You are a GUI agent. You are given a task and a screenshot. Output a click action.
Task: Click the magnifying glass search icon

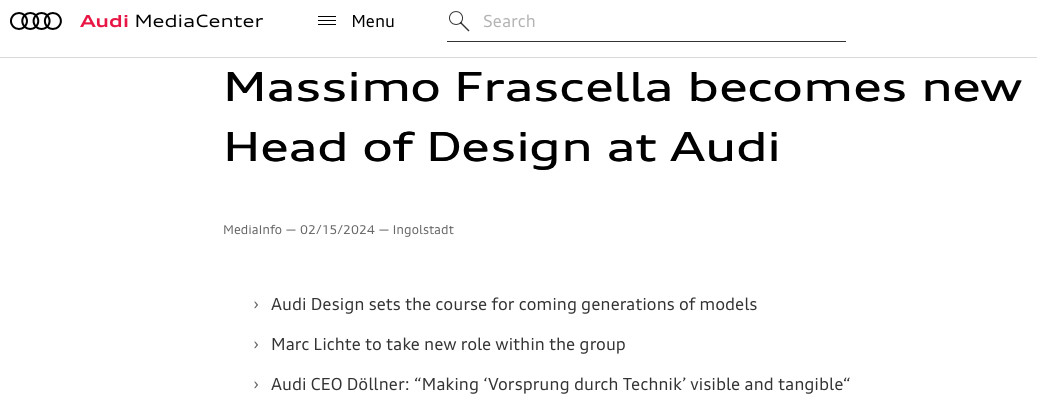[458, 21]
